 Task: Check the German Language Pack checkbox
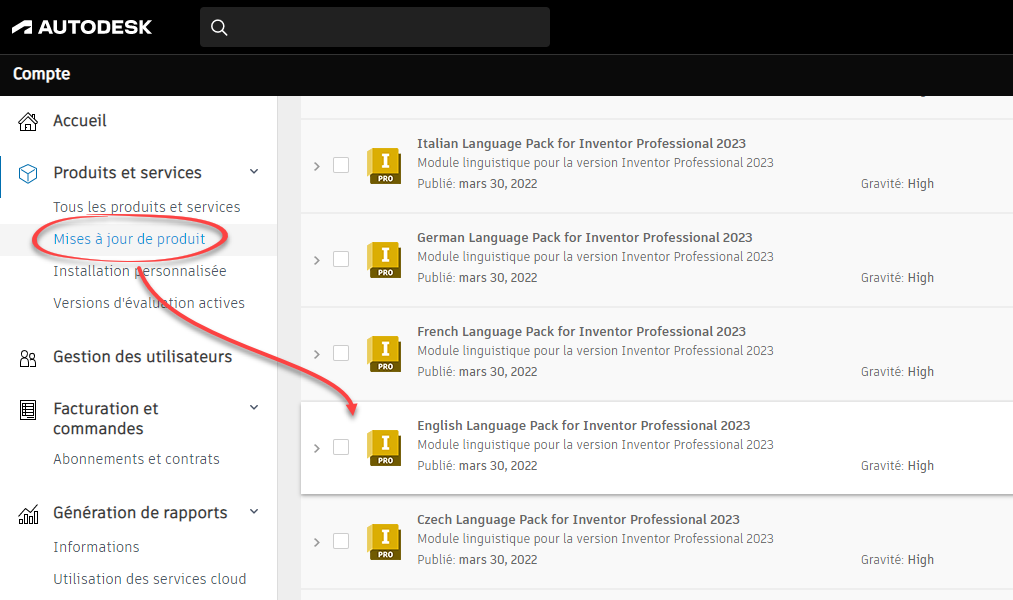point(341,259)
